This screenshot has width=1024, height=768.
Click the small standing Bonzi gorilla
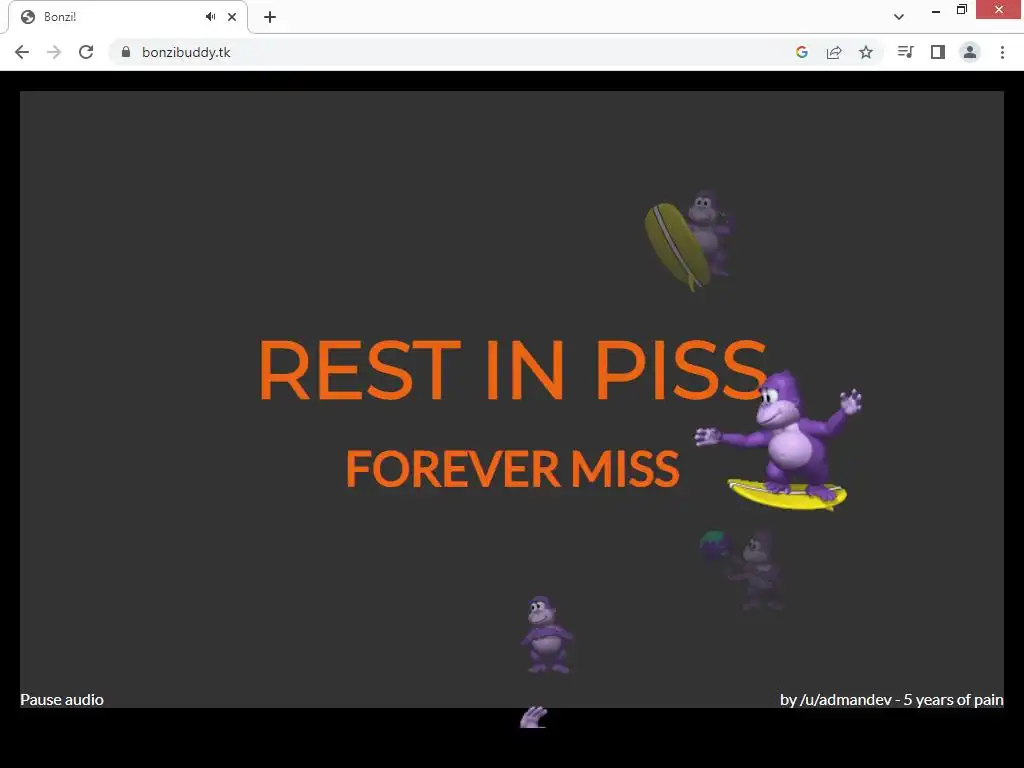coord(547,634)
